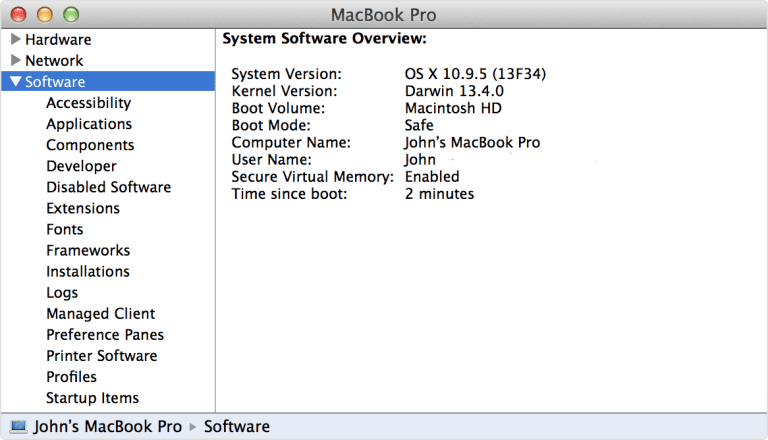Click the Secure Virtual Memory label

(x=313, y=177)
